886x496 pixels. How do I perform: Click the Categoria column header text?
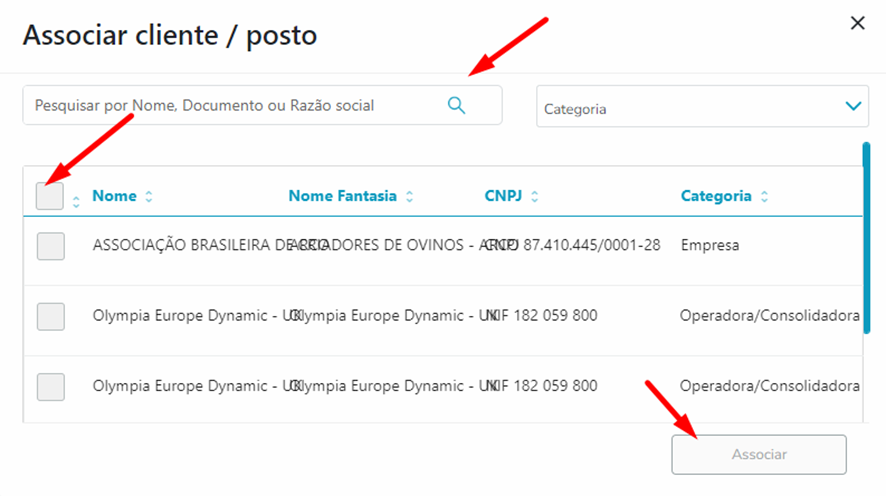pos(716,196)
